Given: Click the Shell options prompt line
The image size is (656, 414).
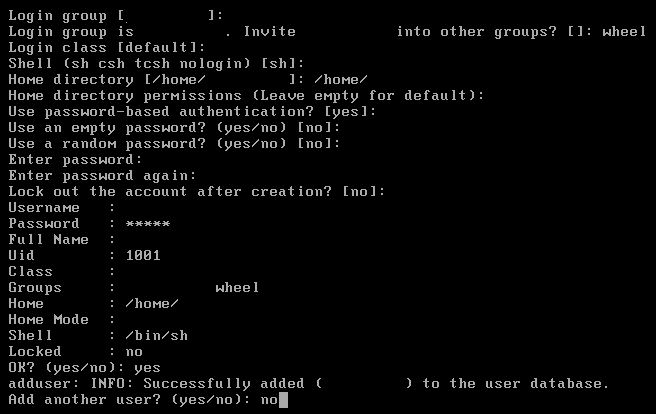Looking at the screenshot, I should click(x=156, y=64).
